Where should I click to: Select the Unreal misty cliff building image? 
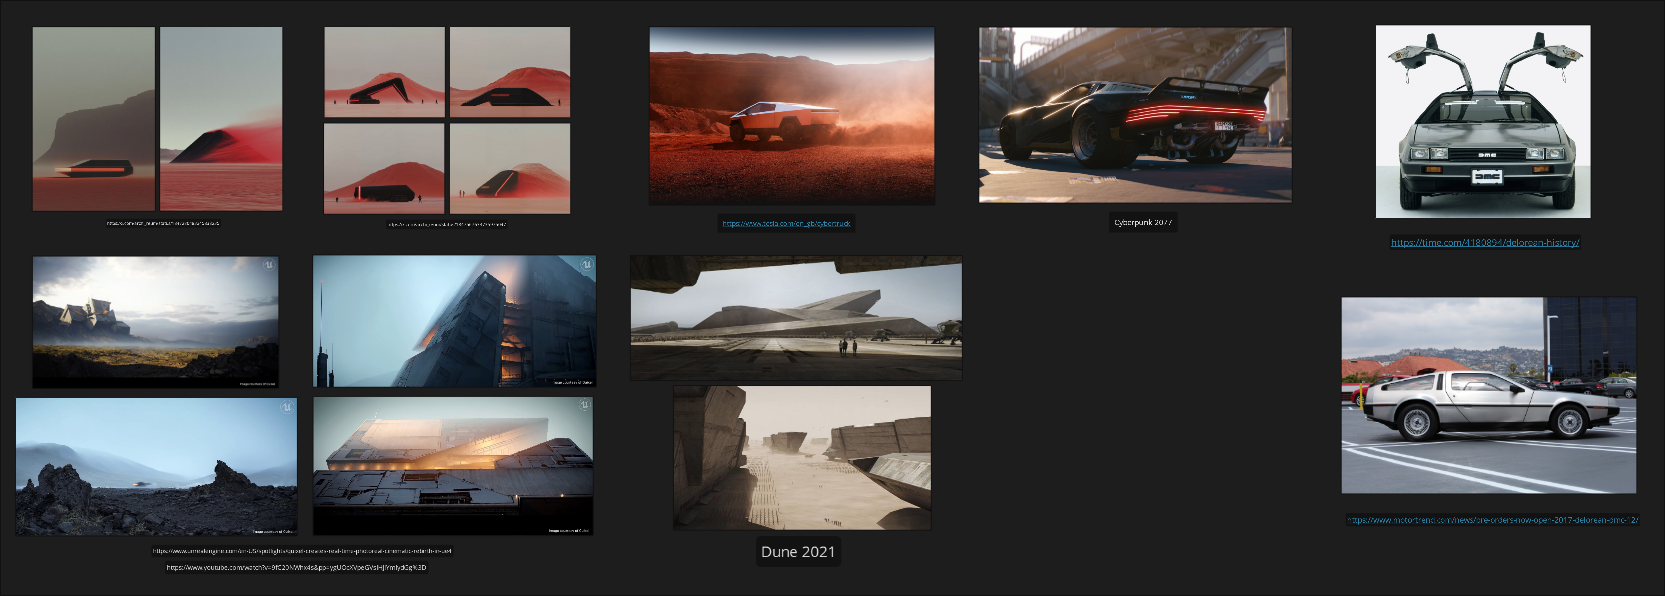155,322
